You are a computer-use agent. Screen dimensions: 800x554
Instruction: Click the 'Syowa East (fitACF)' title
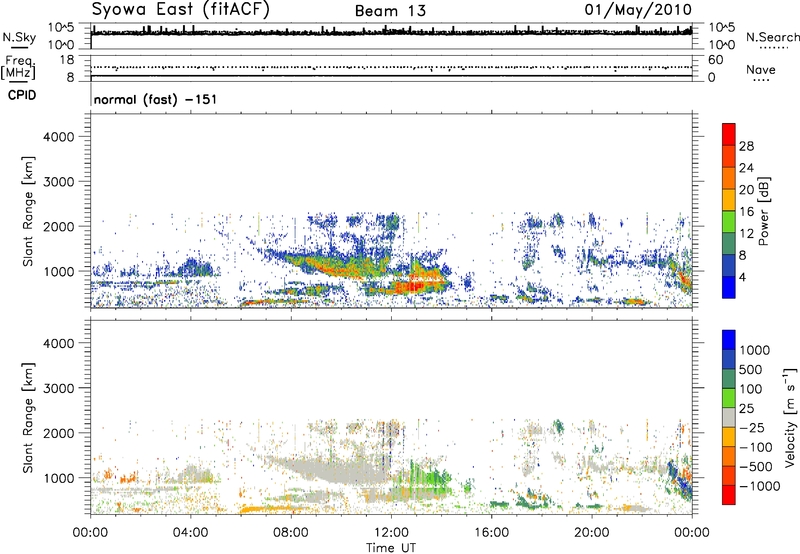point(181,9)
